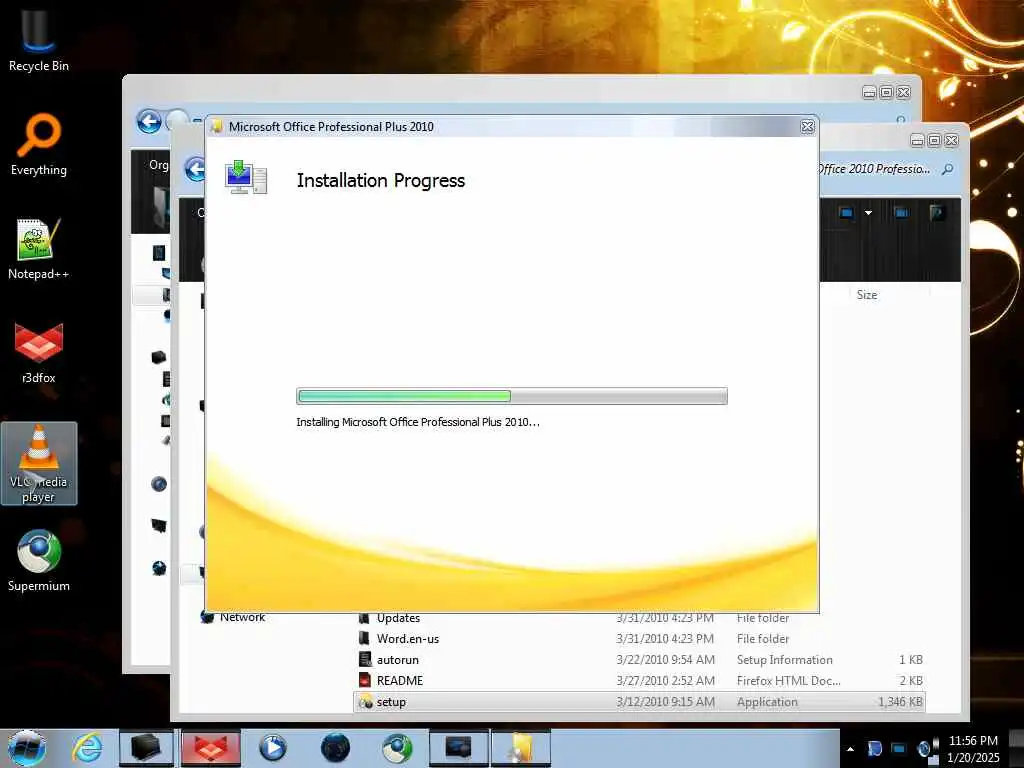This screenshot has height=768, width=1024.
Task: Select the Word.en-us folder row
Action: [639, 639]
